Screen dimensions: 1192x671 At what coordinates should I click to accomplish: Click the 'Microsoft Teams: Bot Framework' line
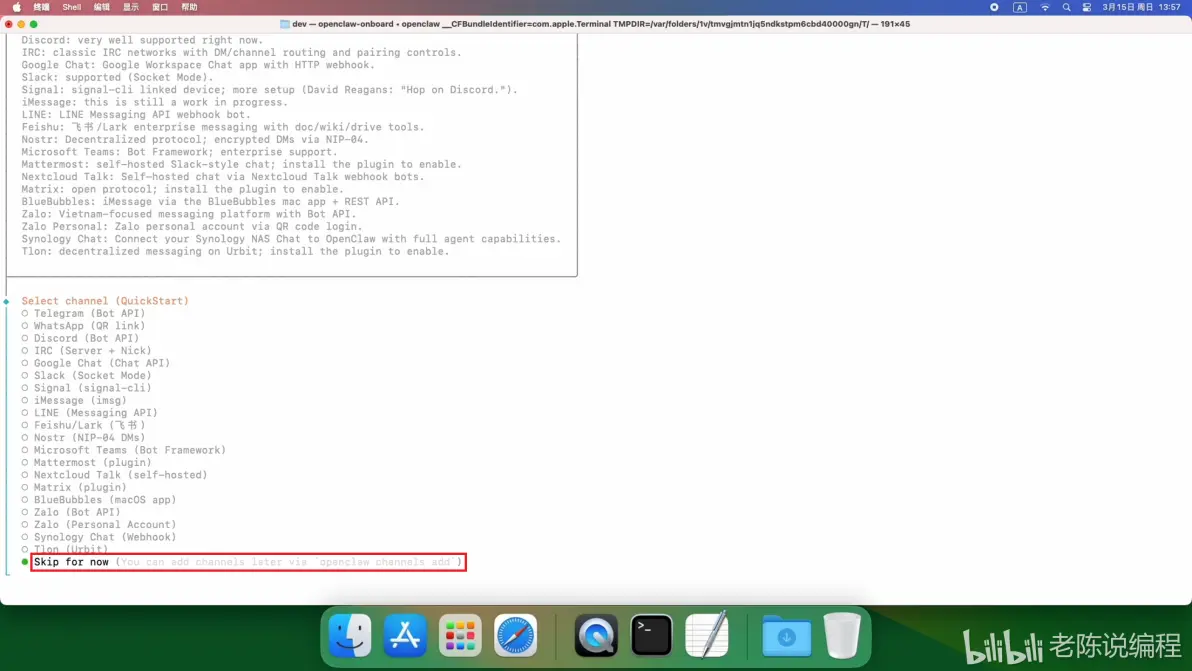[x=179, y=152]
